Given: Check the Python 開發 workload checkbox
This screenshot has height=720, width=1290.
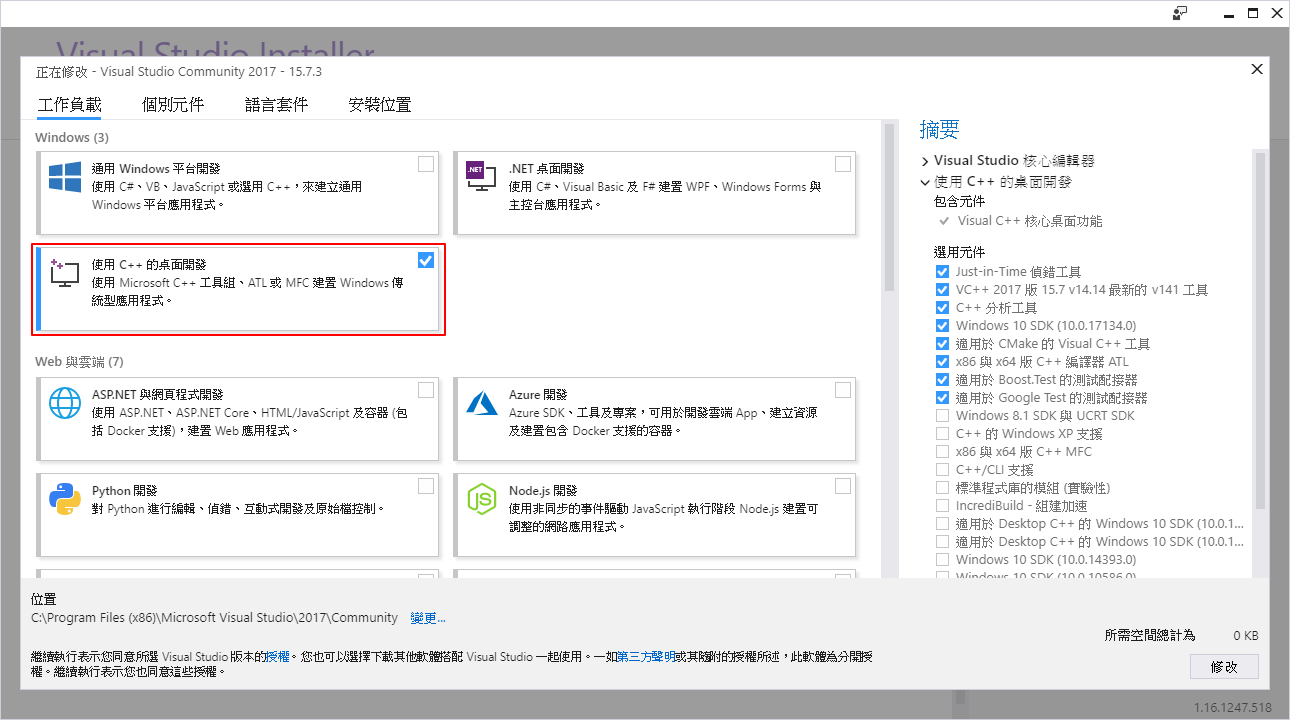Looking at the screenshot, I should coord(426,486).
